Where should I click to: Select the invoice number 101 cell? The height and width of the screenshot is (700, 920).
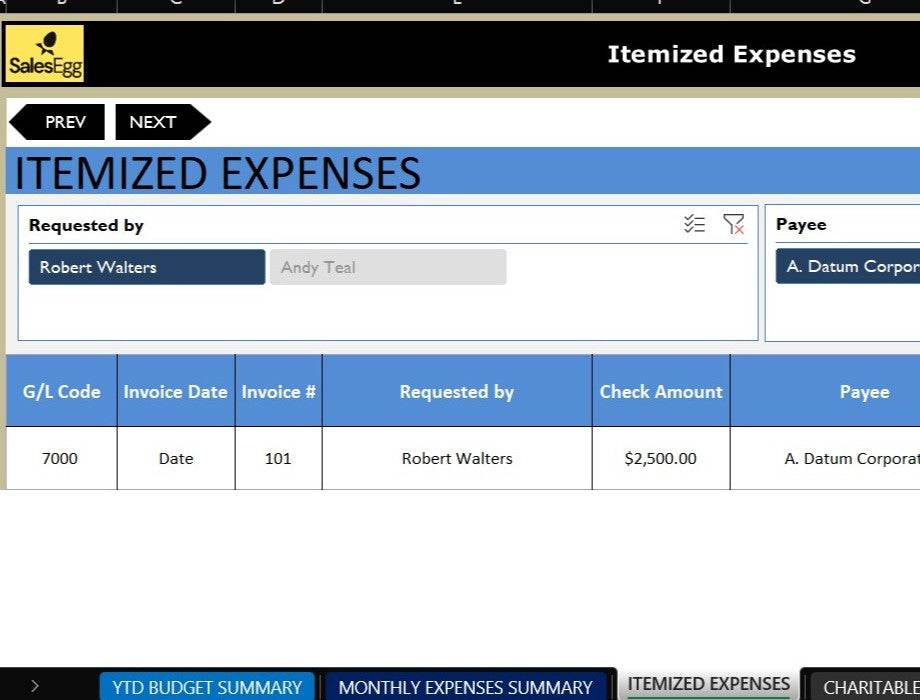point(278,459)
